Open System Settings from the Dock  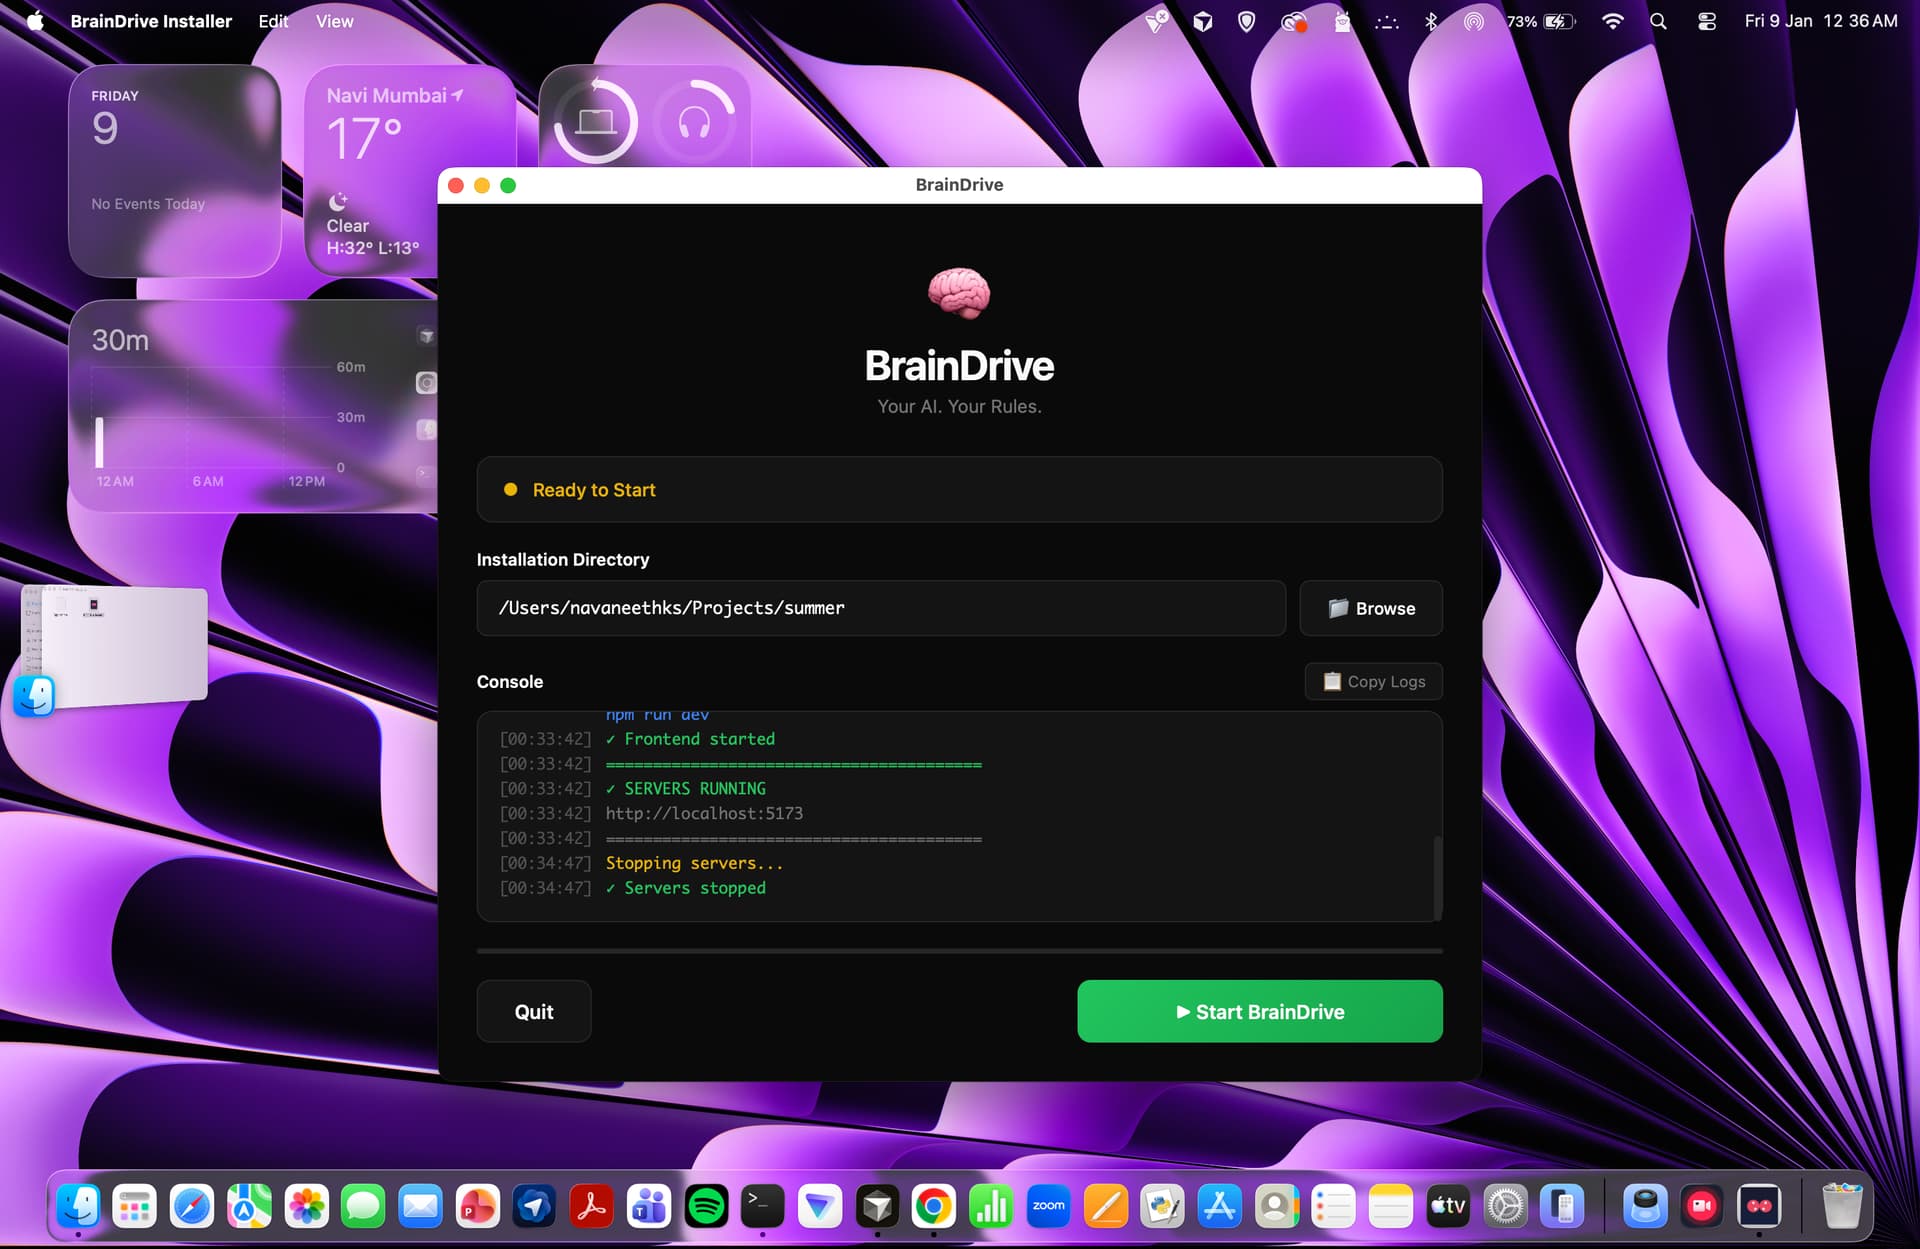click(1506, 1207)
